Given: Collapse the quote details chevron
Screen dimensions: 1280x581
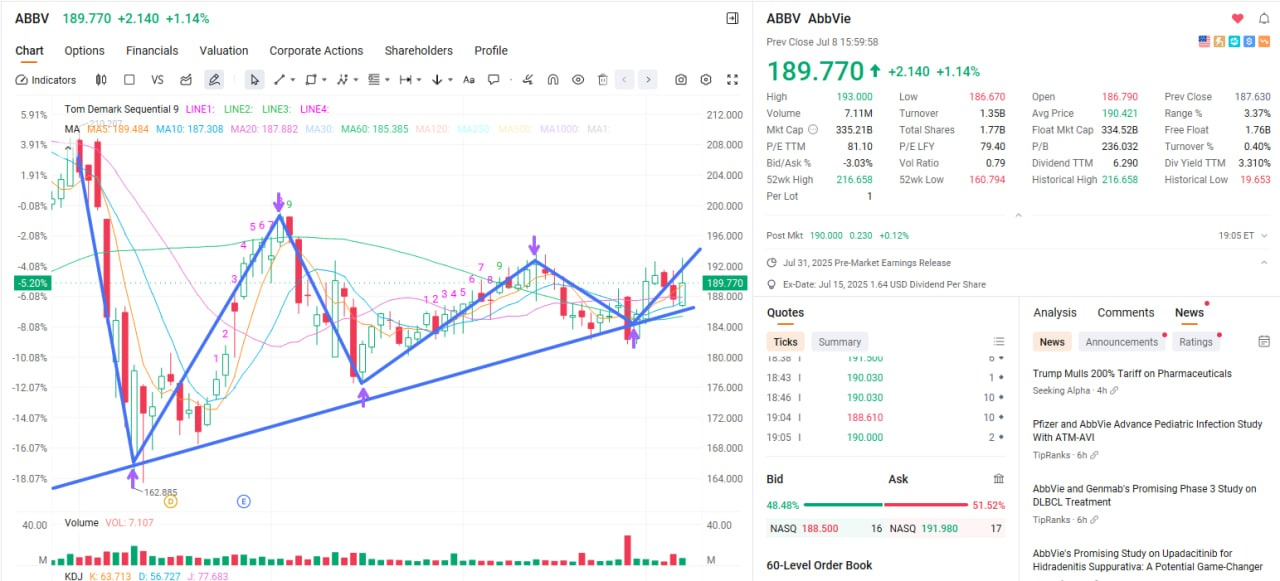Looking at the screenshot, I should (x=1017, y=214).
